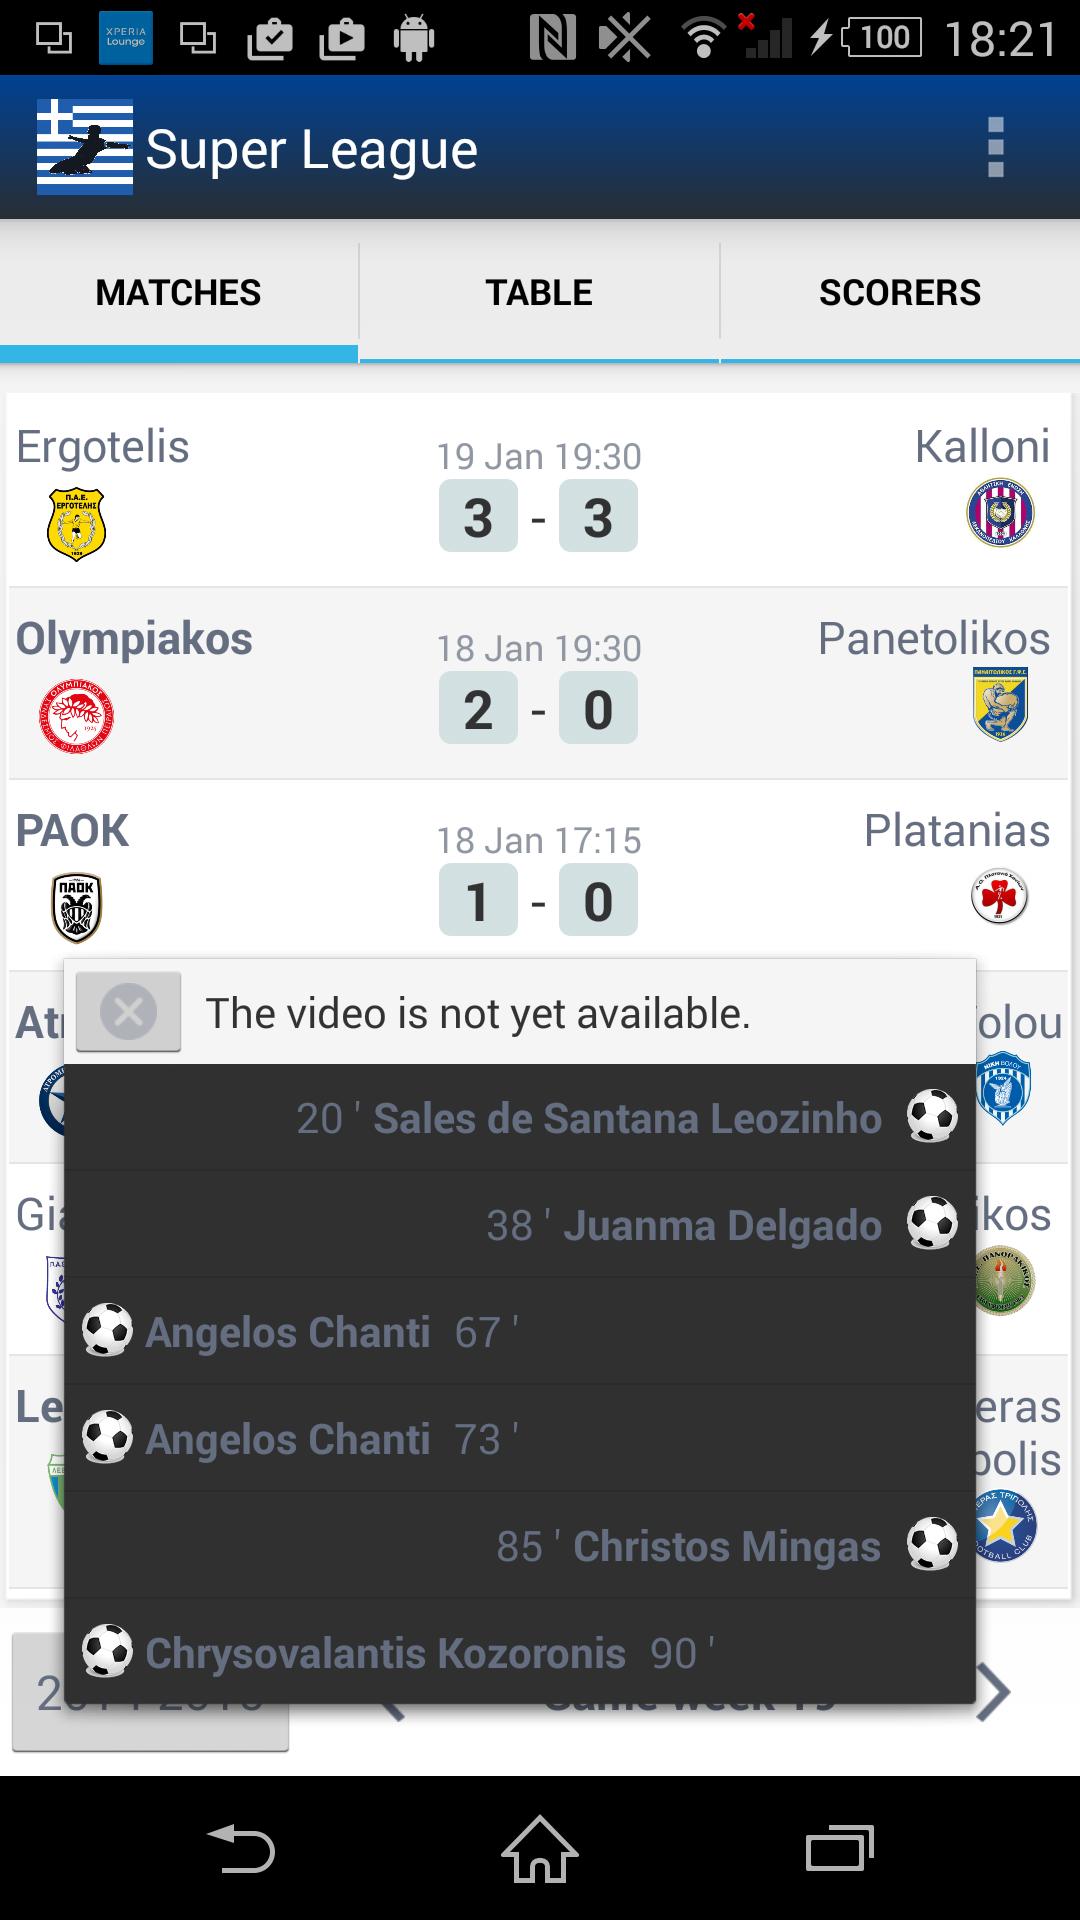Switch to the SCORERS tab
The width and height of the screenshot is (1080, 1920).
pyautogui.click(x=900, y=293)
